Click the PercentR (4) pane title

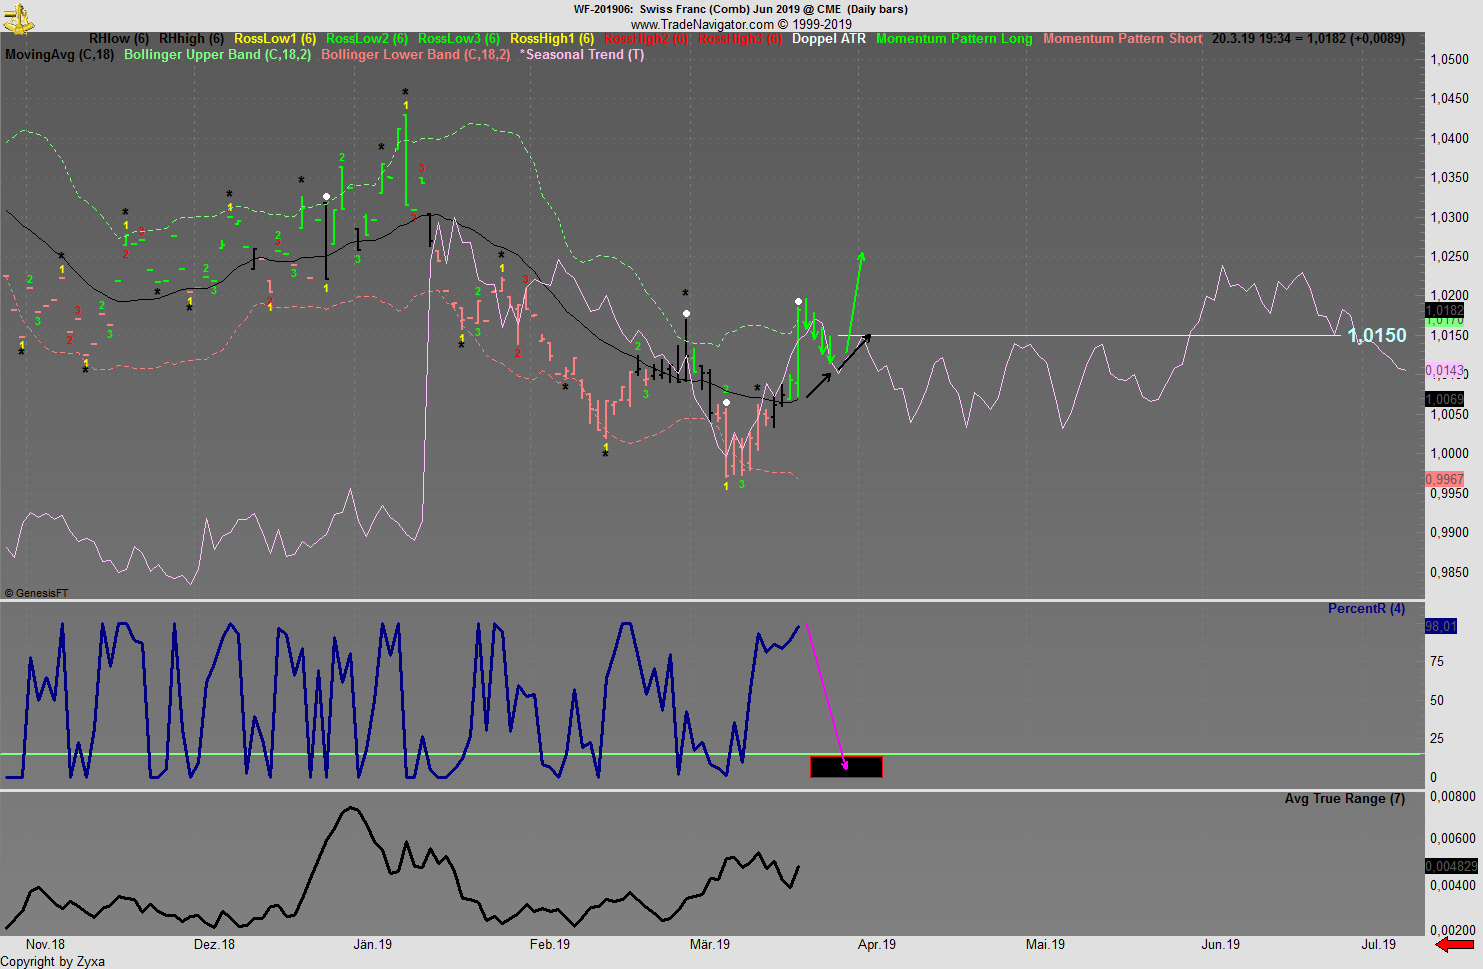click(1366, 608)
